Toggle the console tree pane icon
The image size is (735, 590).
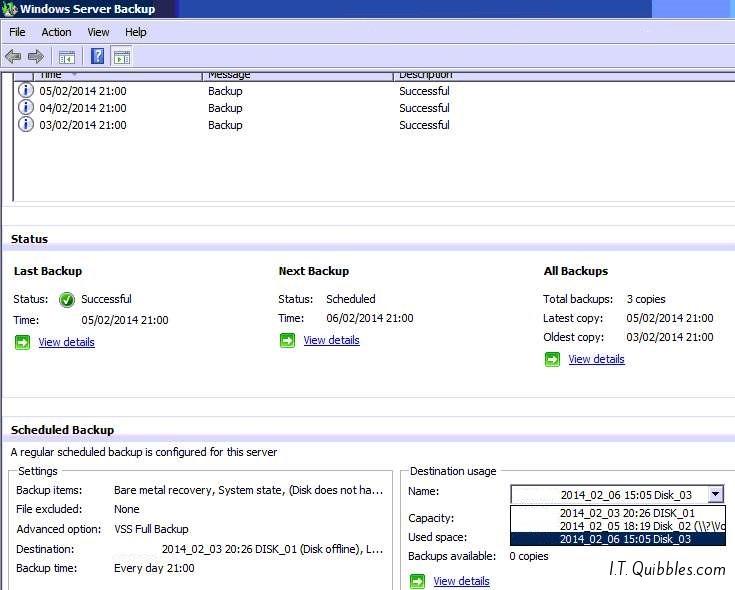67,57
